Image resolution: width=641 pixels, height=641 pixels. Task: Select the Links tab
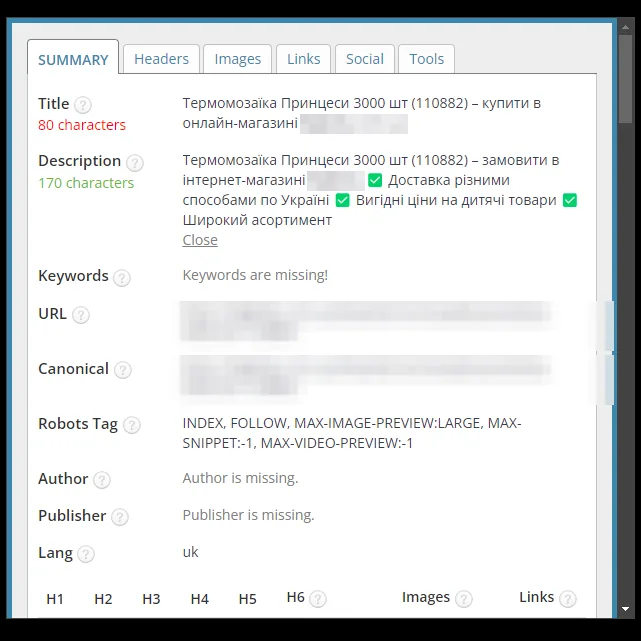click(303, 59)
